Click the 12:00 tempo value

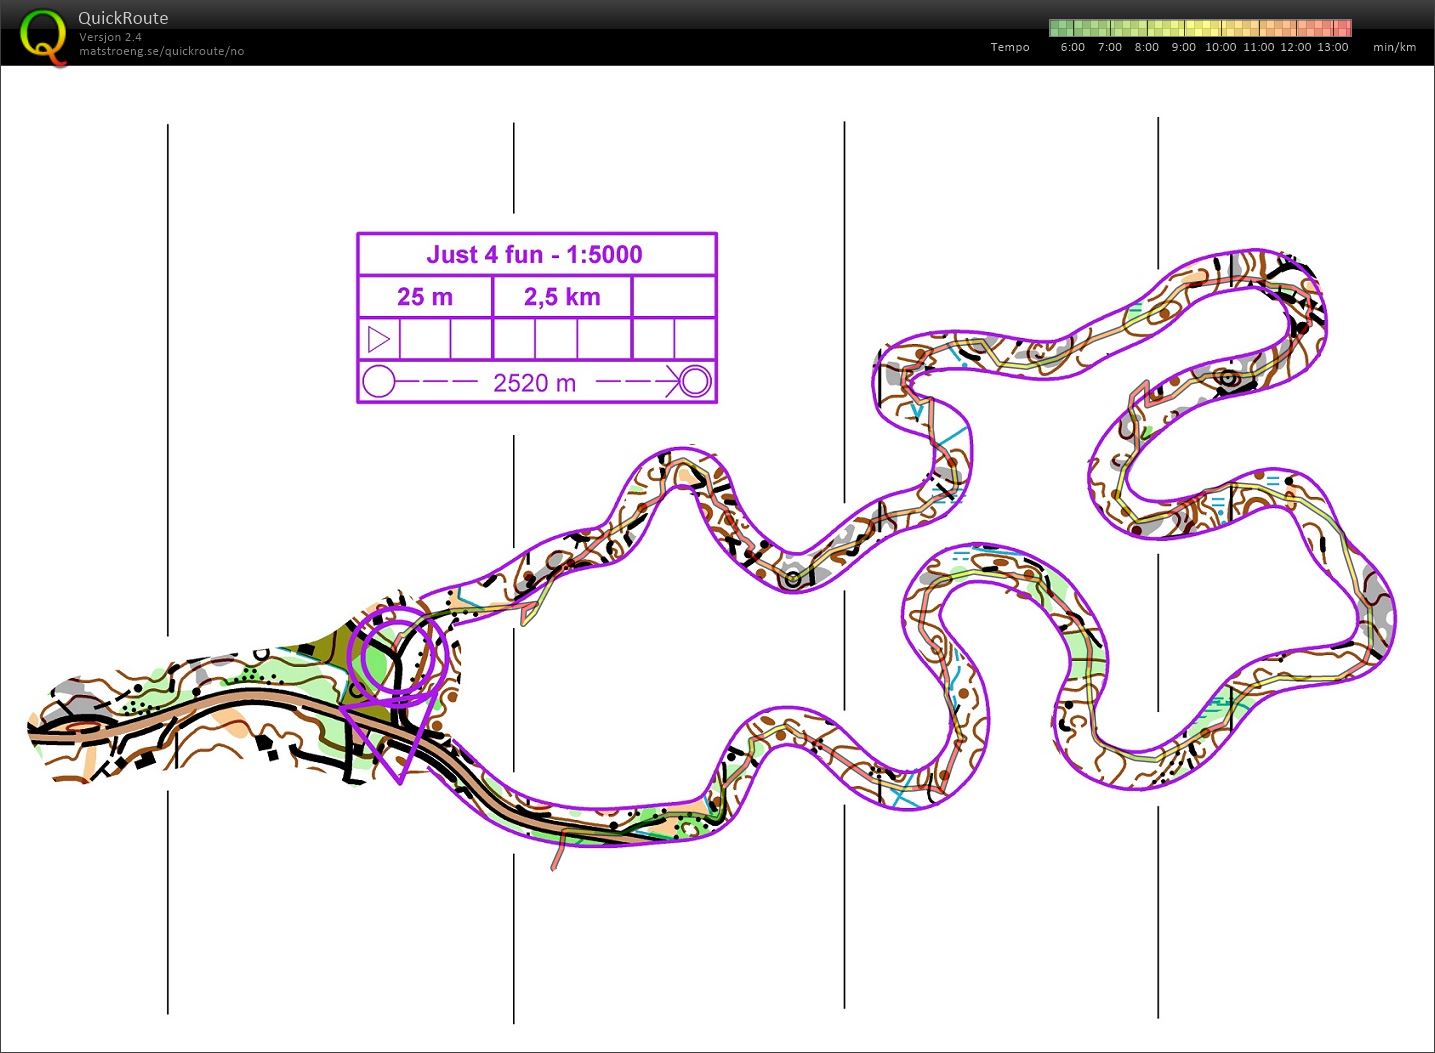click(x=1295, y=47)
